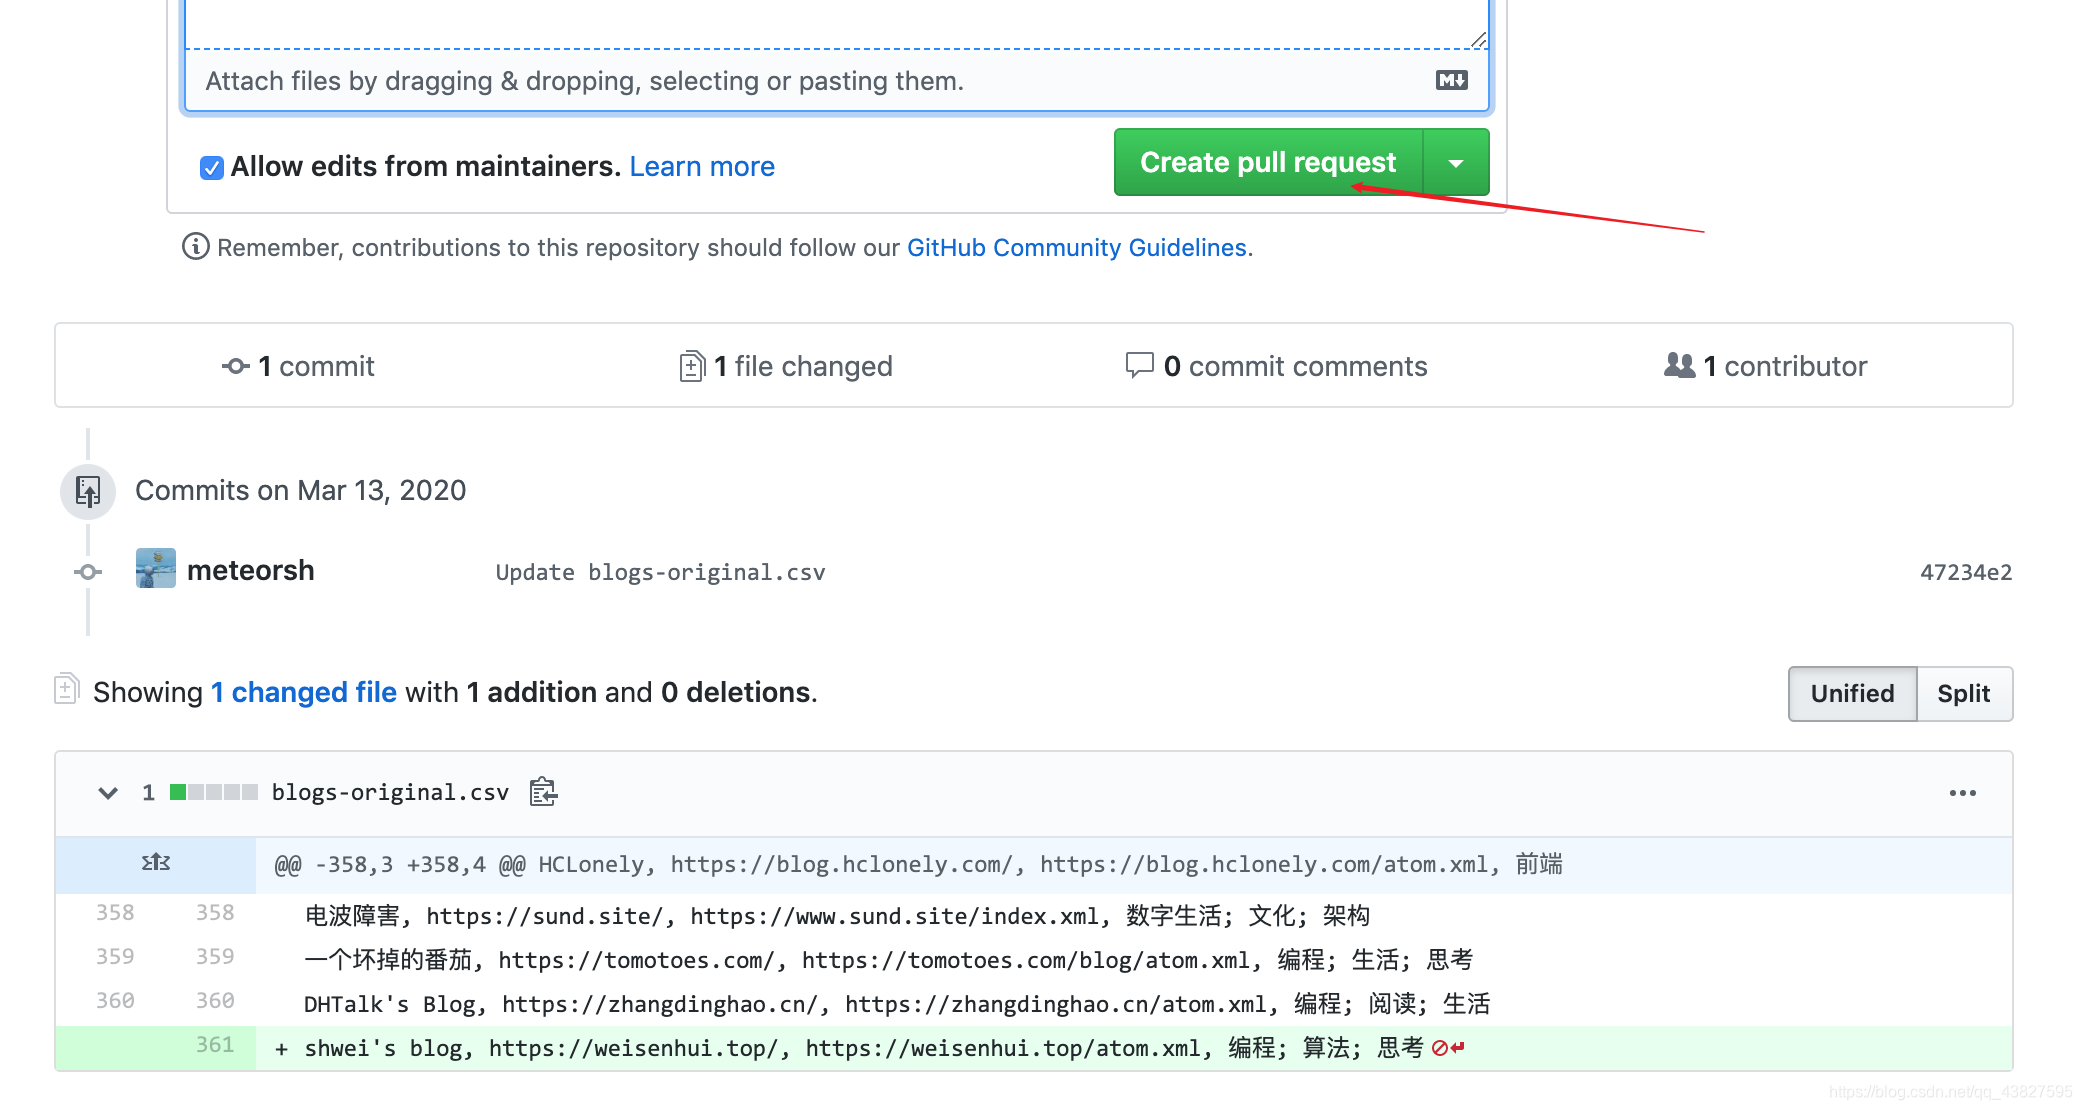Image resolution: width=2082 pixels, height=1110 pixels.
Task: Open the pull request type dropdown arrow
Action: pyautogui.click(x=1456, y=162)
